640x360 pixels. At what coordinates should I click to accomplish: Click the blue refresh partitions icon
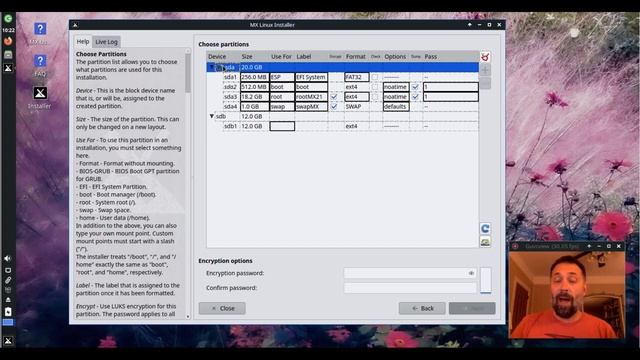point(485,229)
